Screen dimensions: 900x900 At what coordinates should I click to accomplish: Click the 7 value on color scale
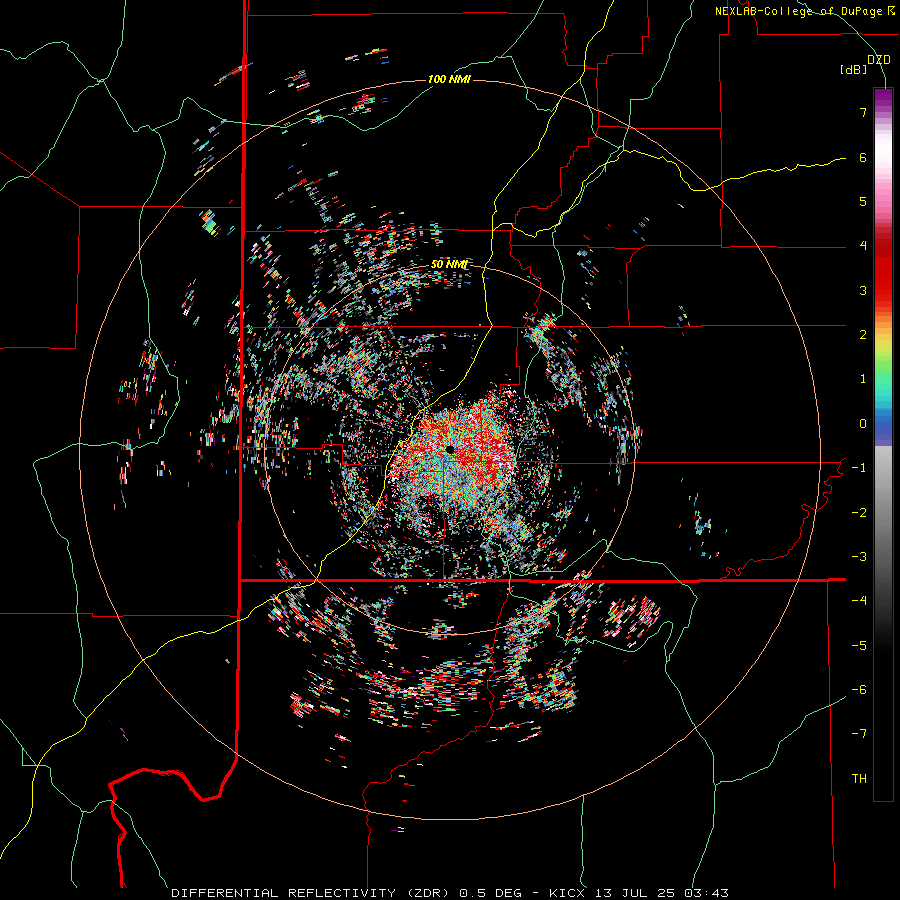[x=863, y=112]
